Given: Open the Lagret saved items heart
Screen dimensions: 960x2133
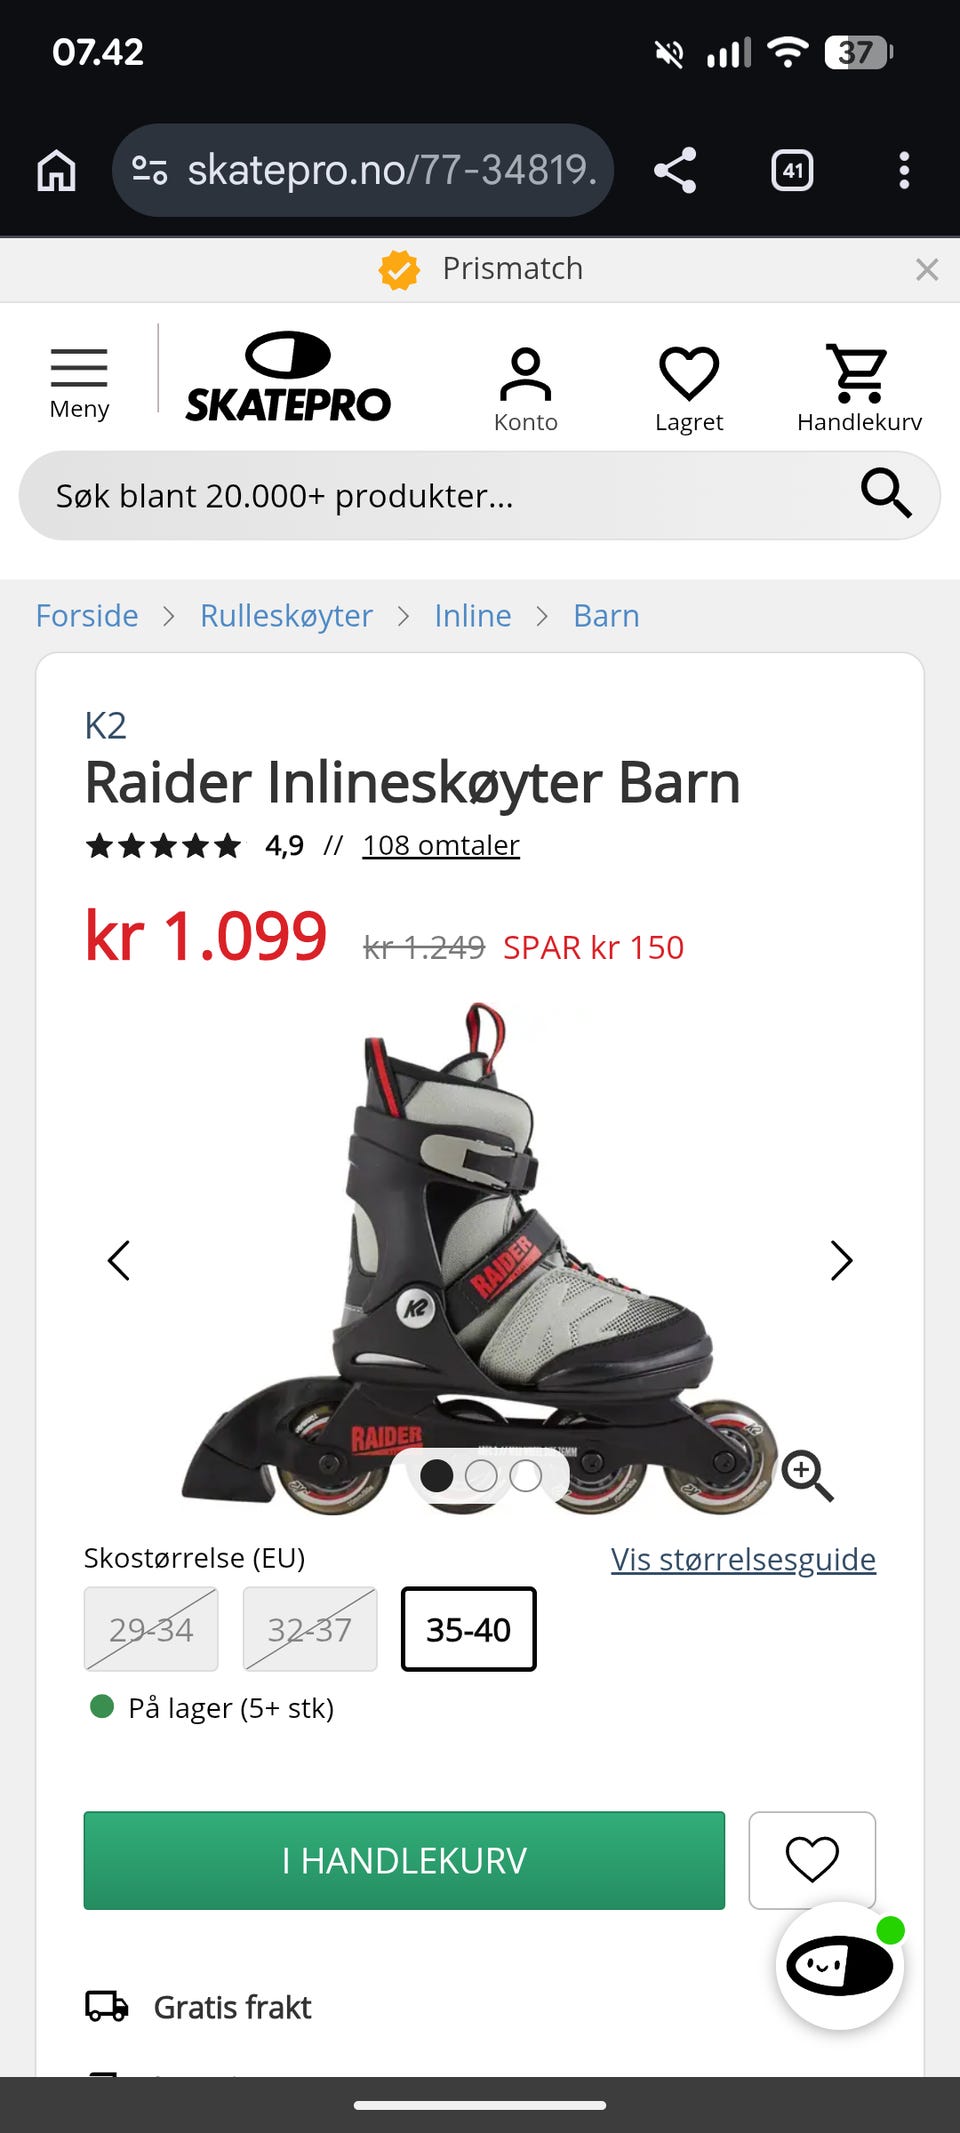Looking at the screenshot, I should coord(689,389).
